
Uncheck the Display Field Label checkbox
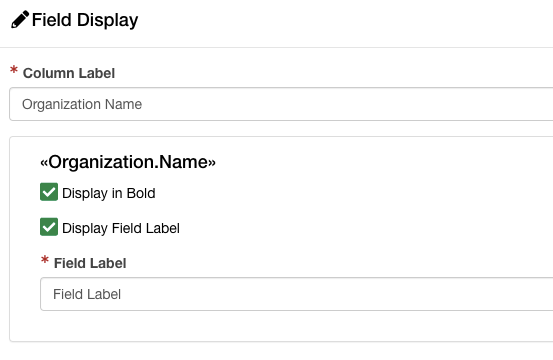[49, 227]
